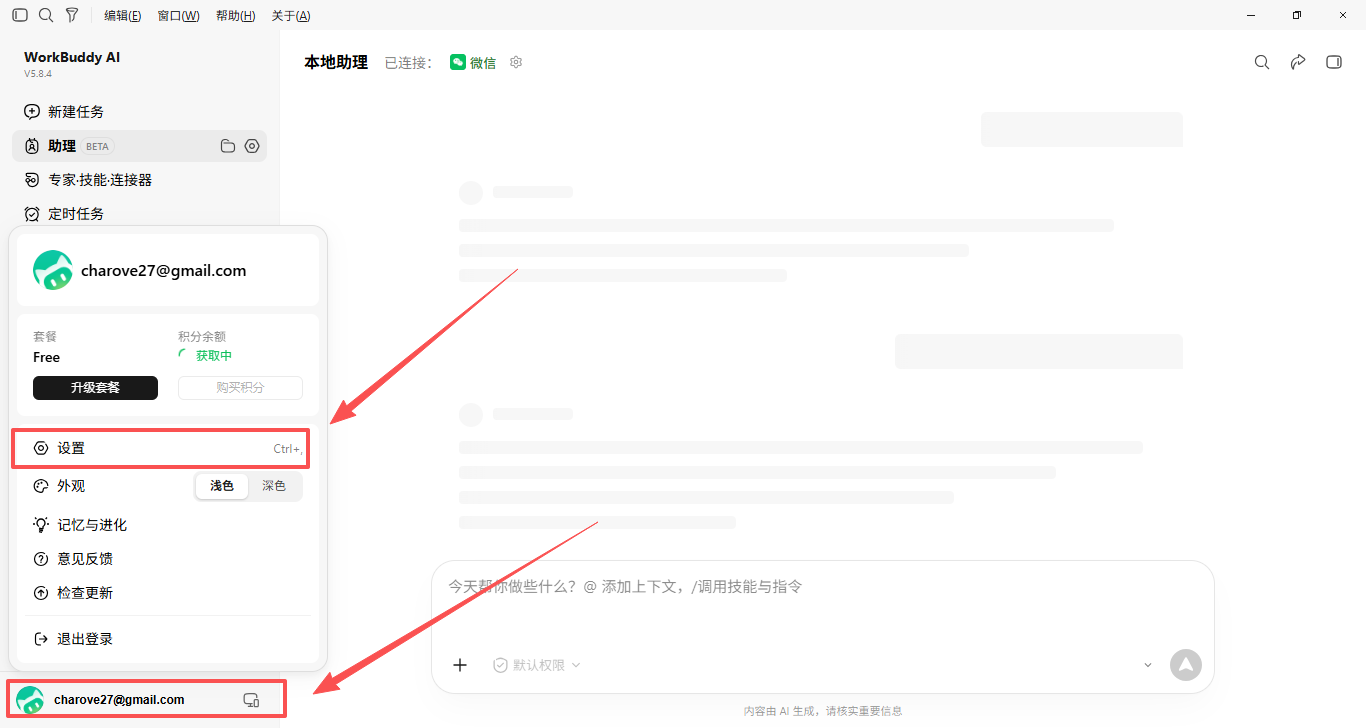Open the 默认权限 dropdown

[x=537, y=665]
